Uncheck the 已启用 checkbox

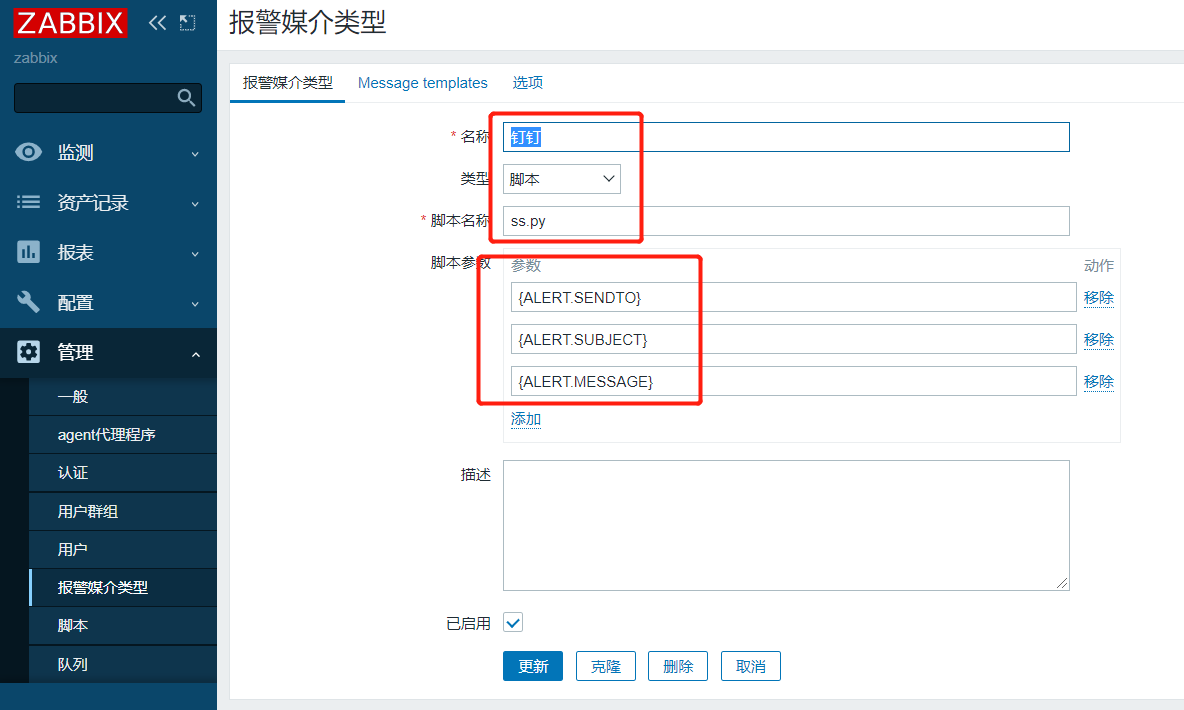(x=513, y=622)
